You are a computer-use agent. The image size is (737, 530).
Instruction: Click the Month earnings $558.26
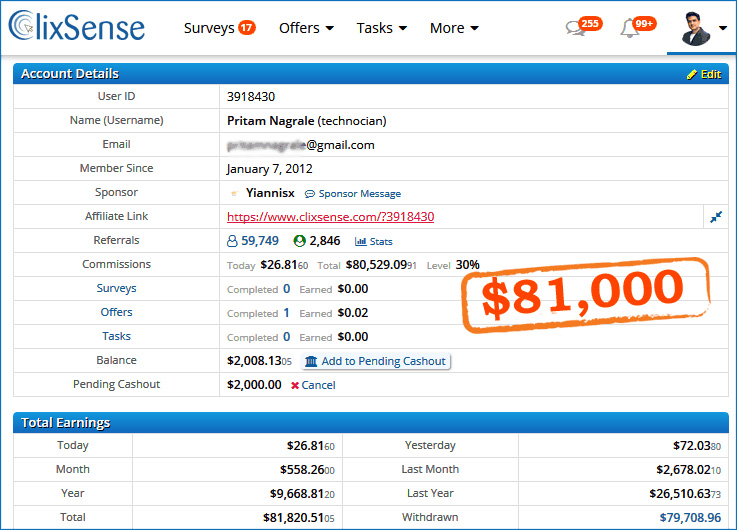coord(307,469)
